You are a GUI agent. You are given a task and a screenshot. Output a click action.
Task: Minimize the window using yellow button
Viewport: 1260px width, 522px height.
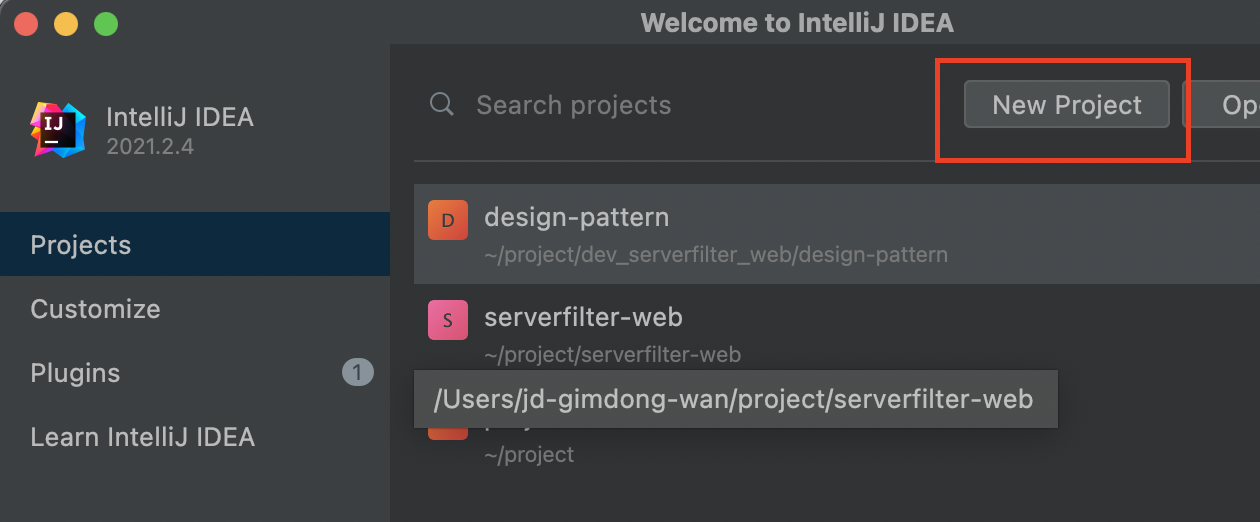point(66,23)
